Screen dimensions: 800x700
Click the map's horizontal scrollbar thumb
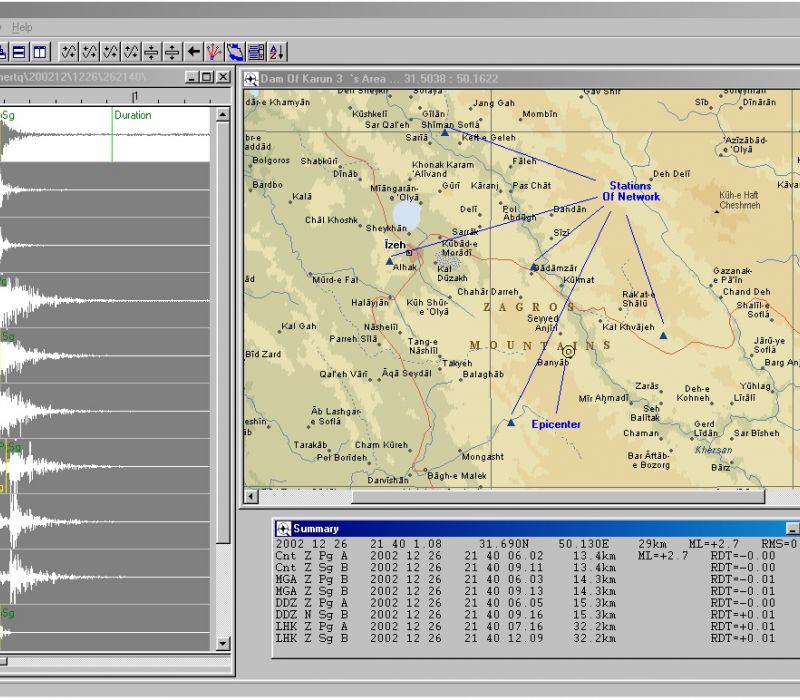(x=558, y=496)
